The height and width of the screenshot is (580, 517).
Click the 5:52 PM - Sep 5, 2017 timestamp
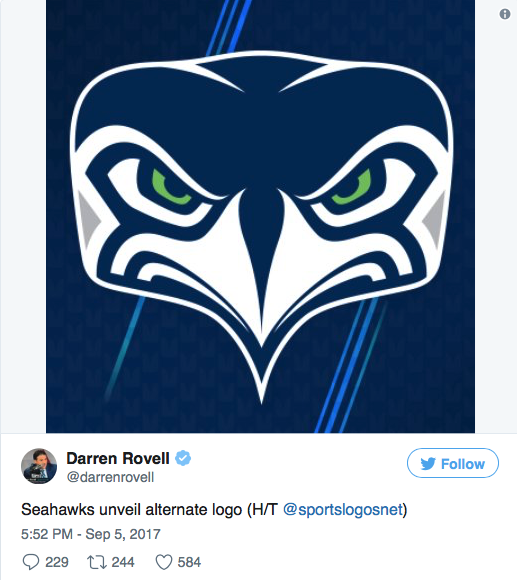(91, 534)
